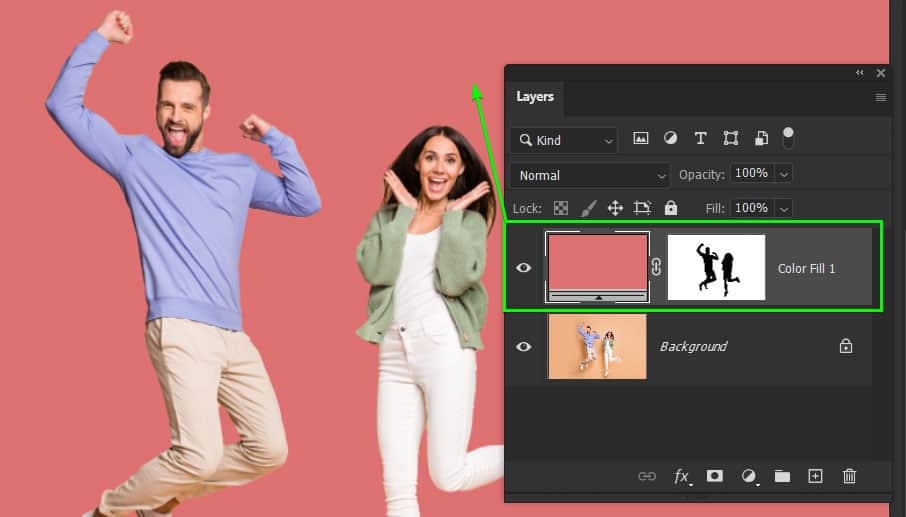Viewport: 906px width, 517px height.
Task: Click the Lock all button
Action: tap(670, 208)
